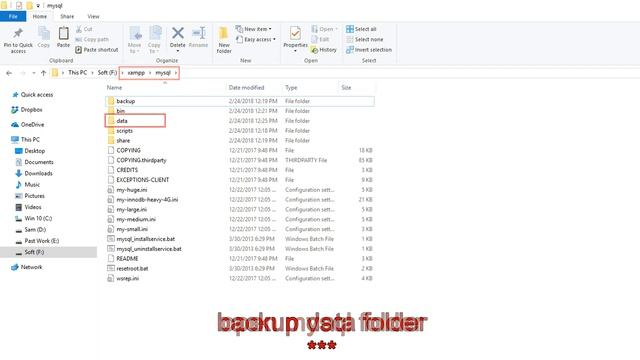Select Quick access in sidebar
This screenshot has width=640, height=360.
click(33, 95)
